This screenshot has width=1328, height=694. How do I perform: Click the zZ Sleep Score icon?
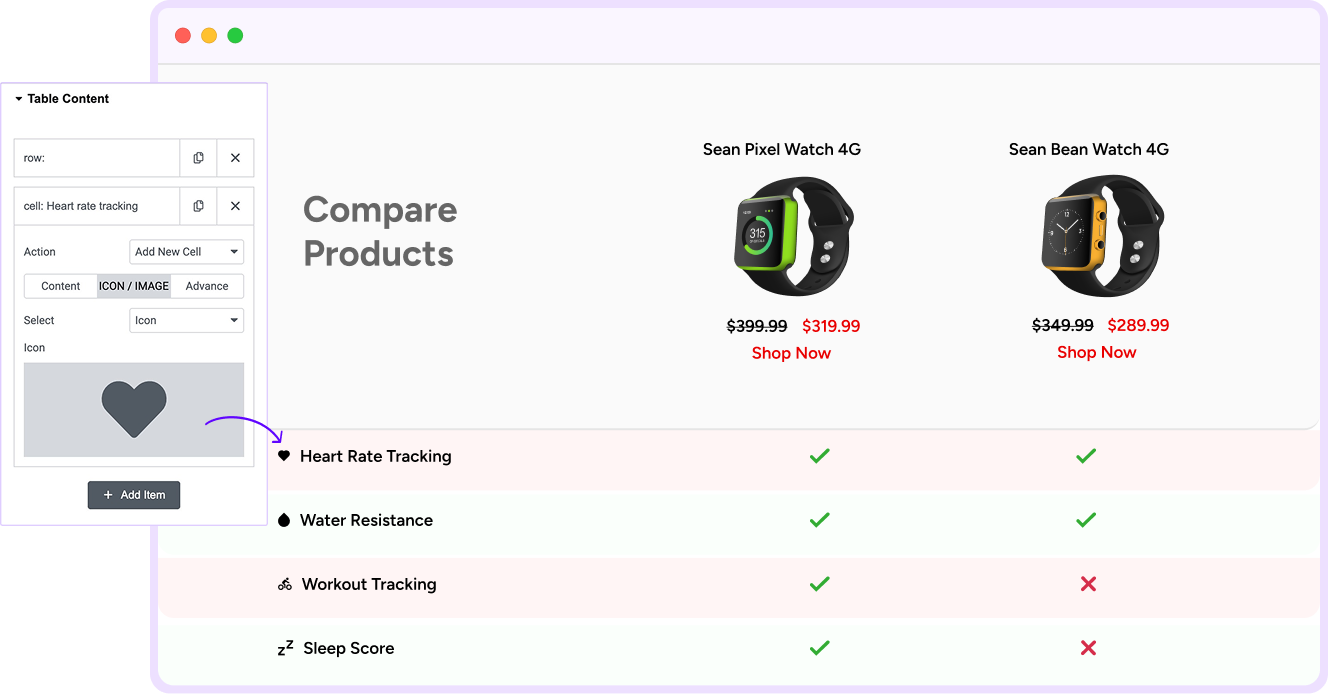pyautogui.click(x=285, y=648)
